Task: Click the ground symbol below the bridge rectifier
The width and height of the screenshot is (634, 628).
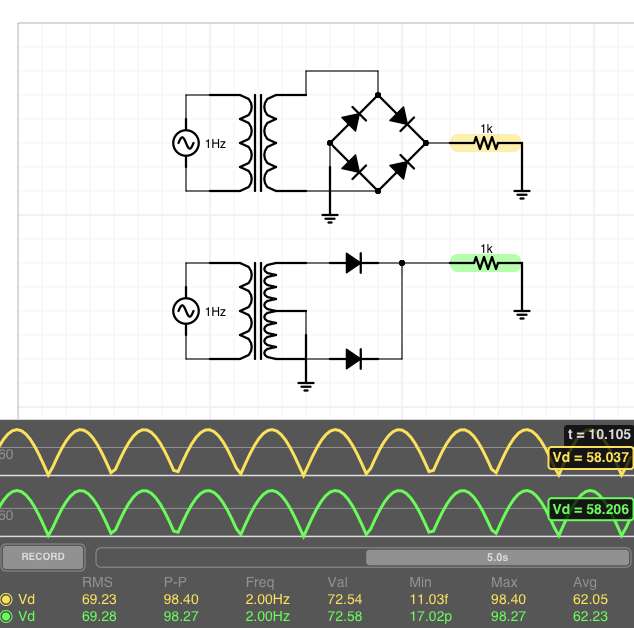Action: (x=330, y=216)
